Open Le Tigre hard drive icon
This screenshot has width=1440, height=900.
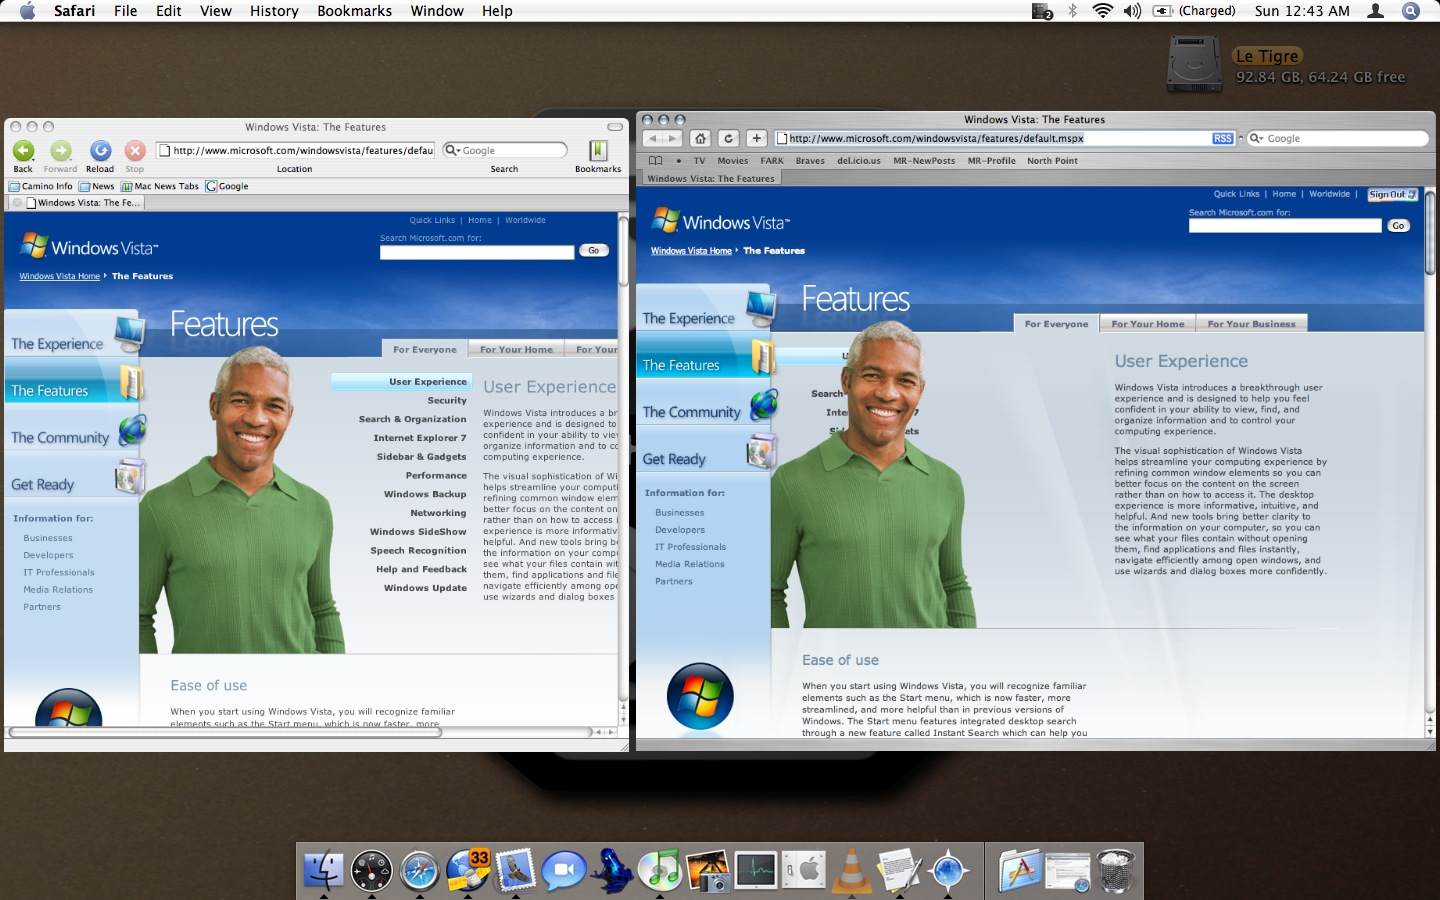click(x=1194, y=66)
